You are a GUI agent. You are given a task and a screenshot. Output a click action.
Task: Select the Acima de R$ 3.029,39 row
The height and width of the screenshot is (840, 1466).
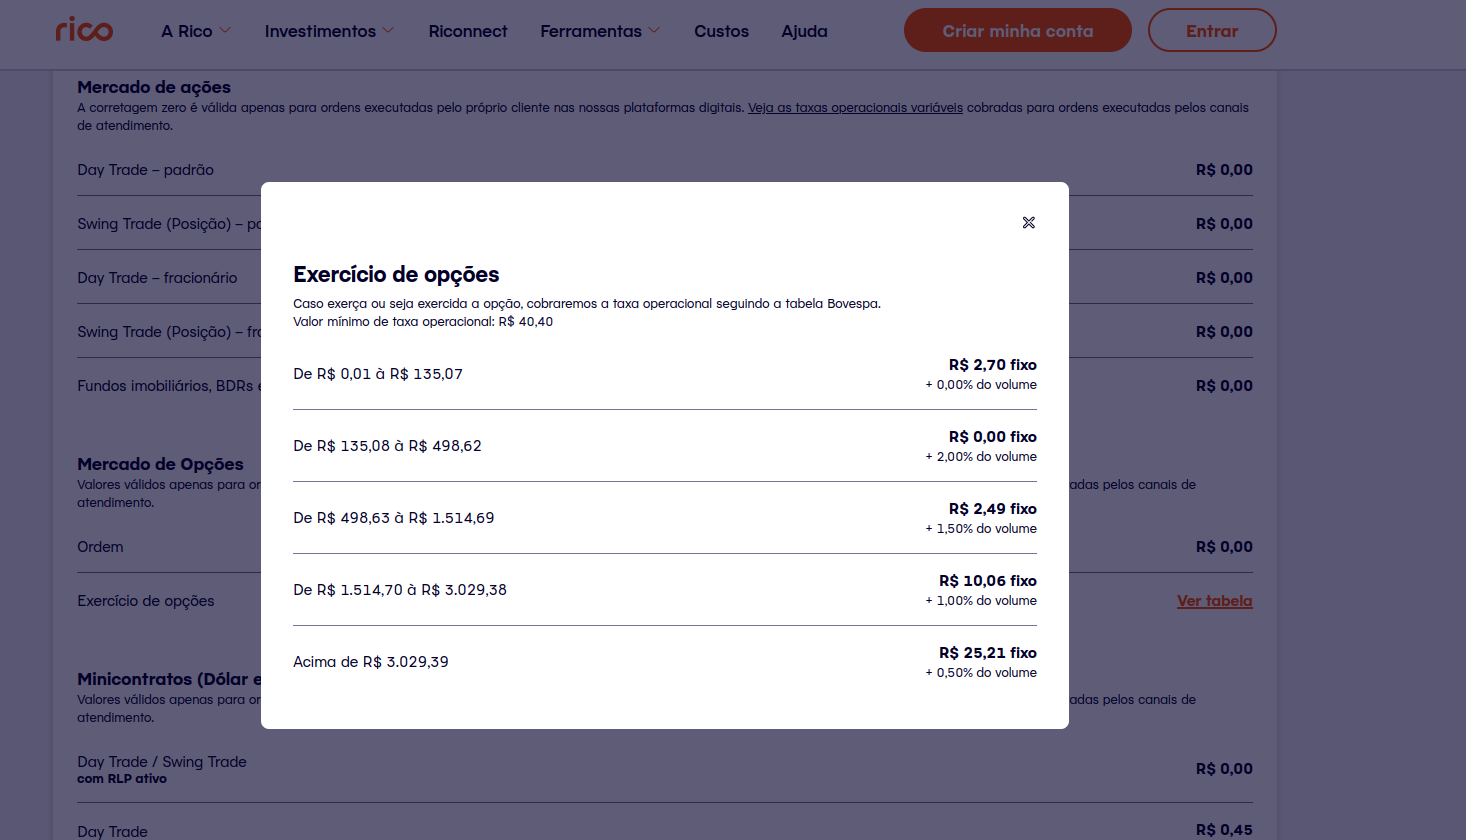click(x=665, y=662)
